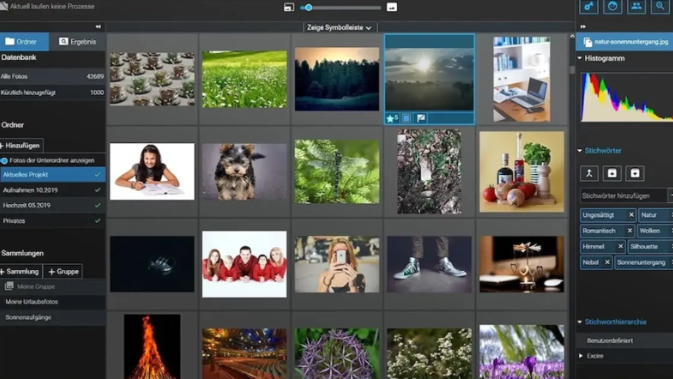Collapse the Stichwörter section
The width and height of the screenshot is (673, 379).
click(x=580, y=151)
